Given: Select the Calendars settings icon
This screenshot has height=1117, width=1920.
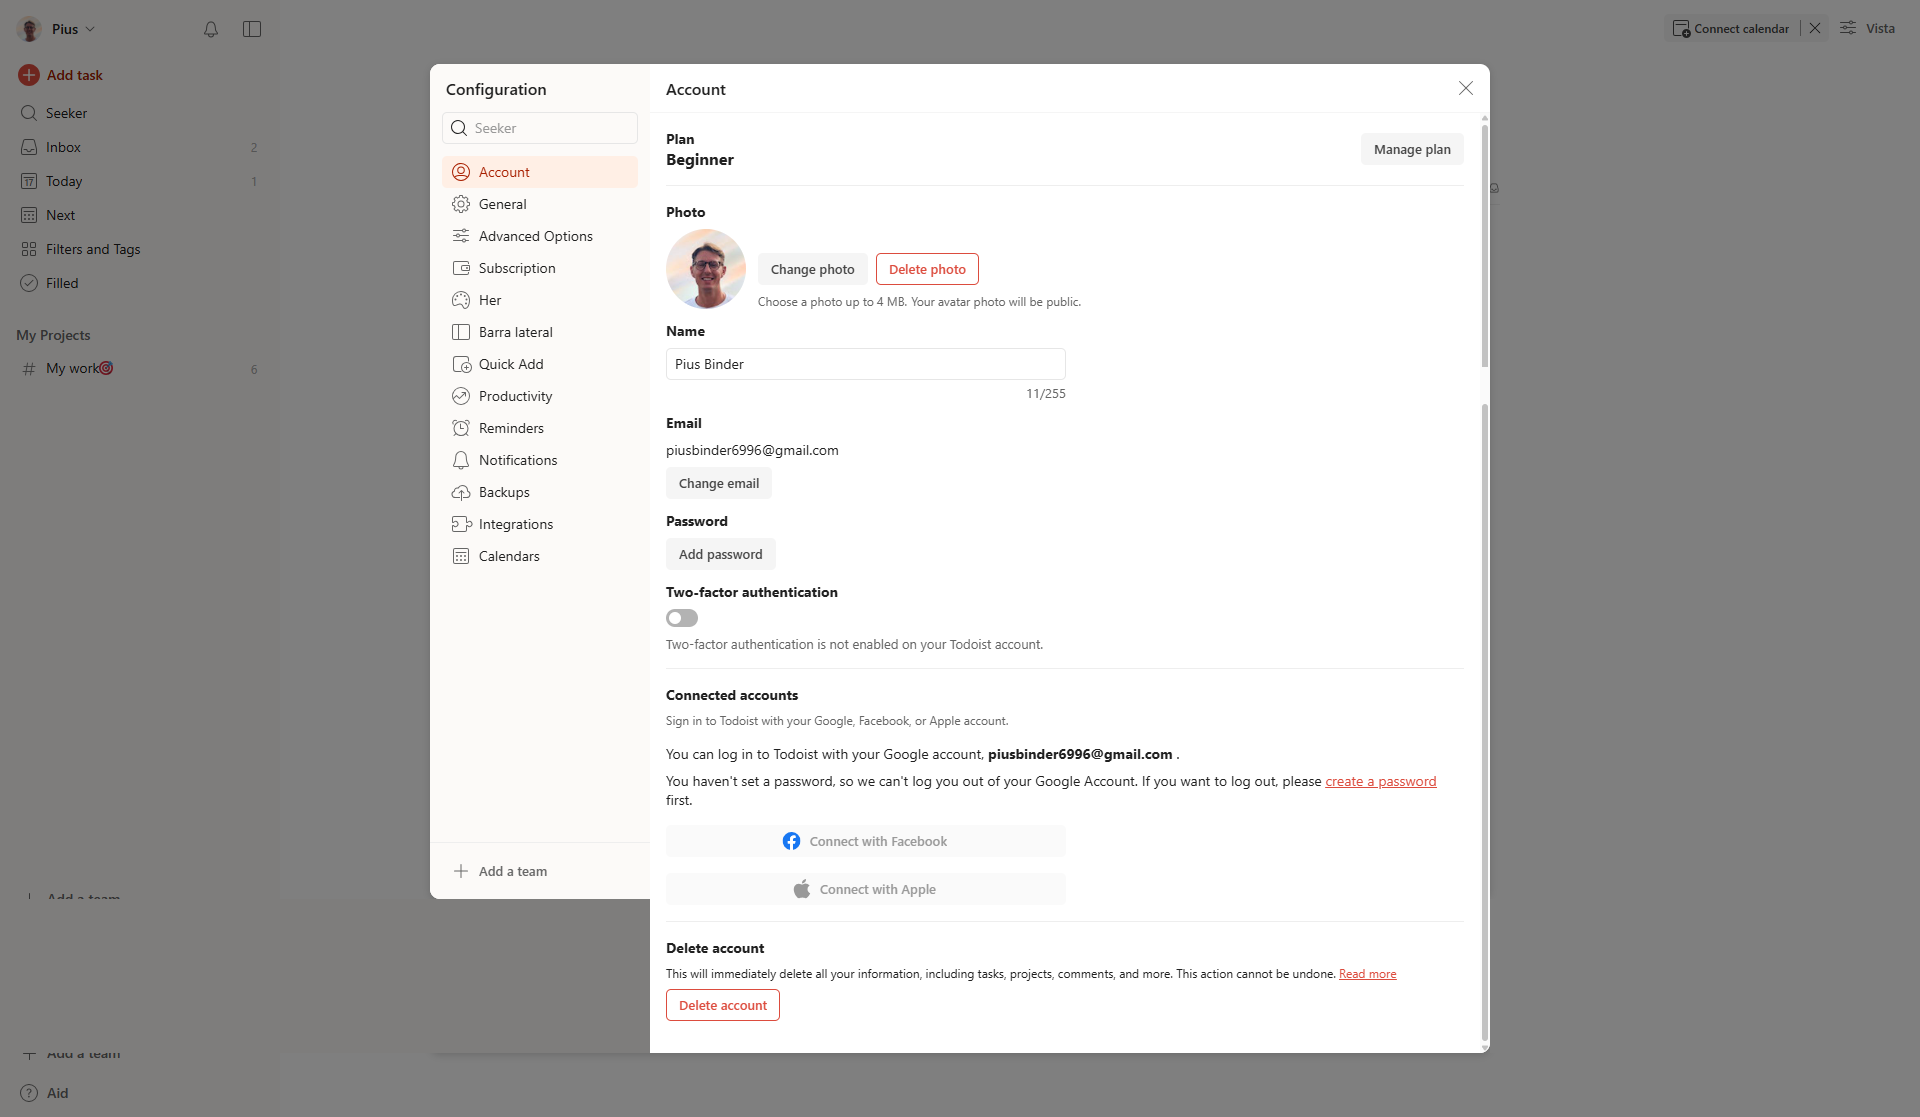Looking at the screenshot, I should pyautogui.click(x=461, y=556).
